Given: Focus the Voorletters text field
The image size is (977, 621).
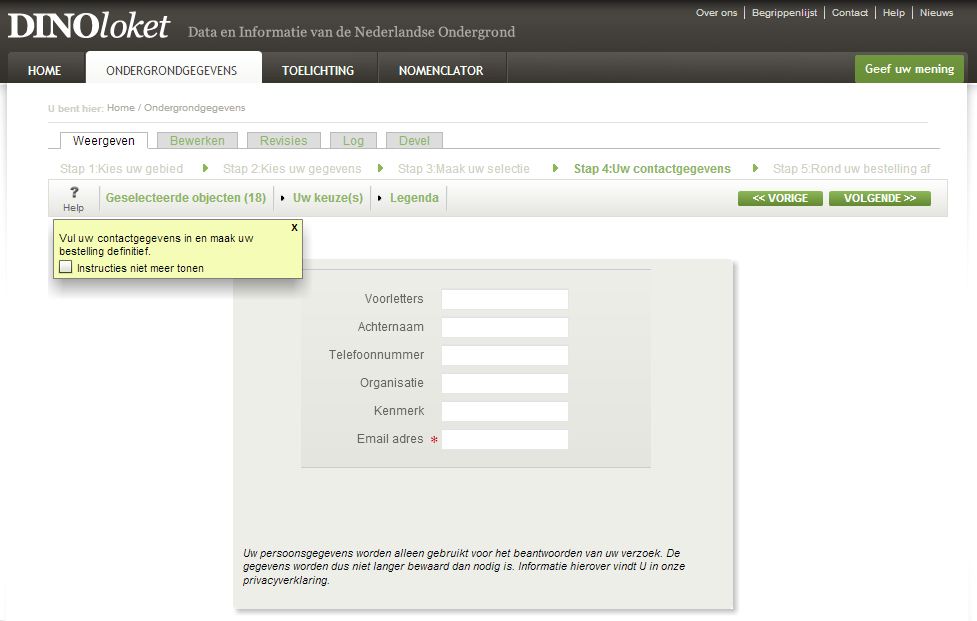Looking at the screenshot, I should [504, 300].
